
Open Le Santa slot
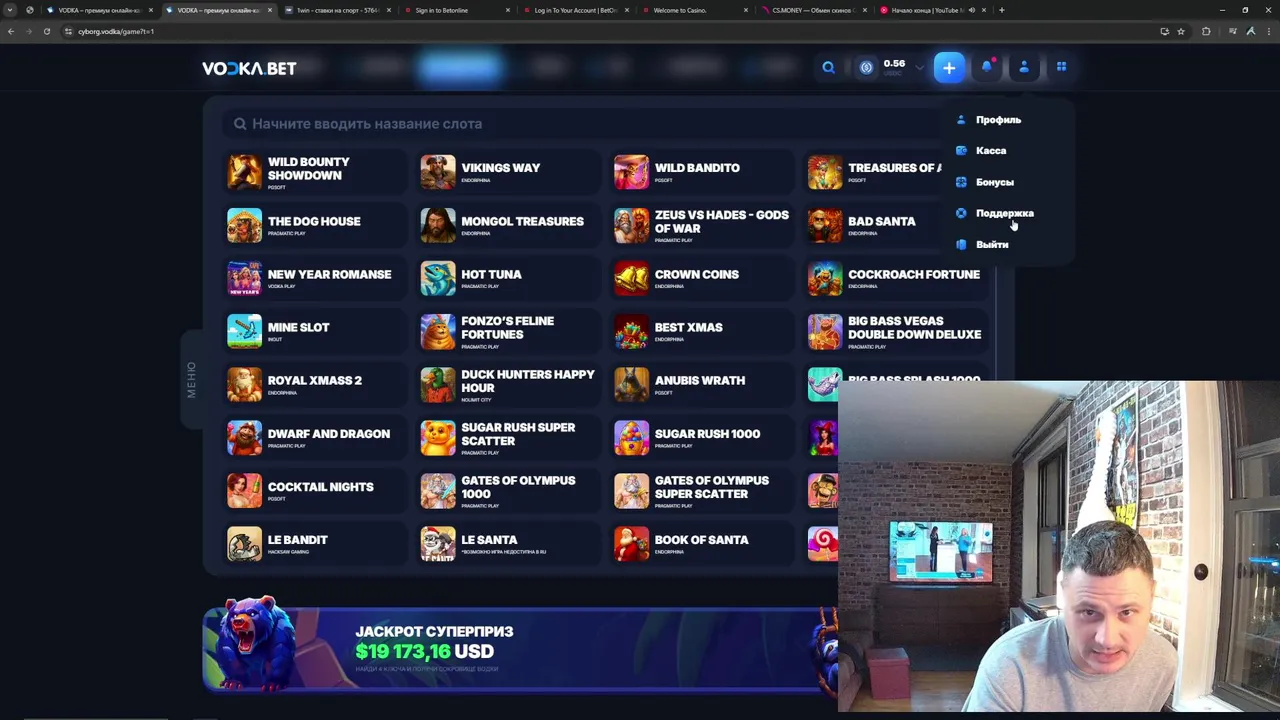(x=508, y=543)
